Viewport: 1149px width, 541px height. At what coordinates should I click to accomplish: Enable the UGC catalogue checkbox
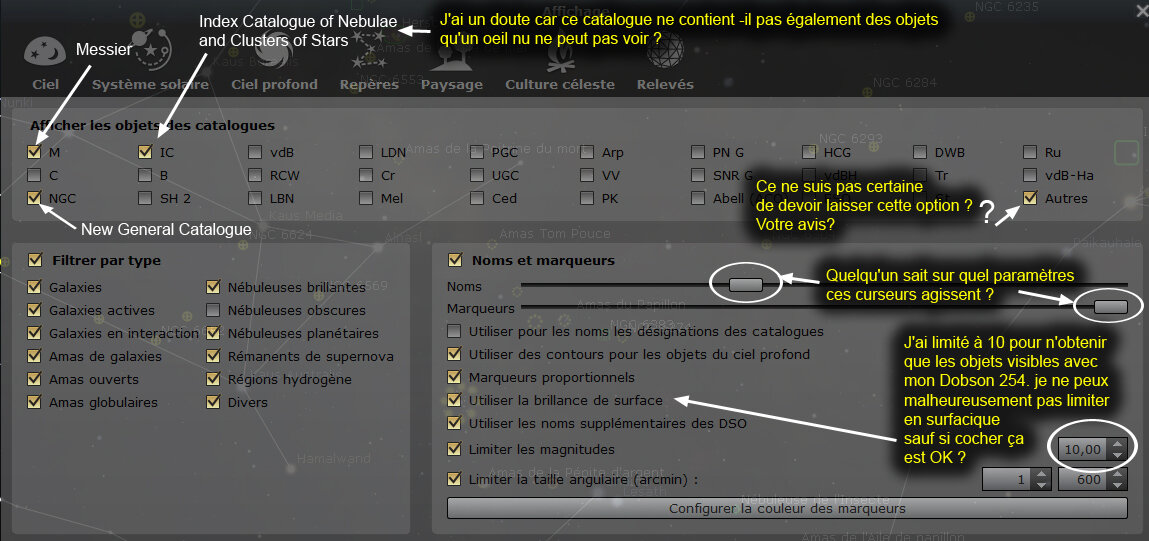pos(477,175)
